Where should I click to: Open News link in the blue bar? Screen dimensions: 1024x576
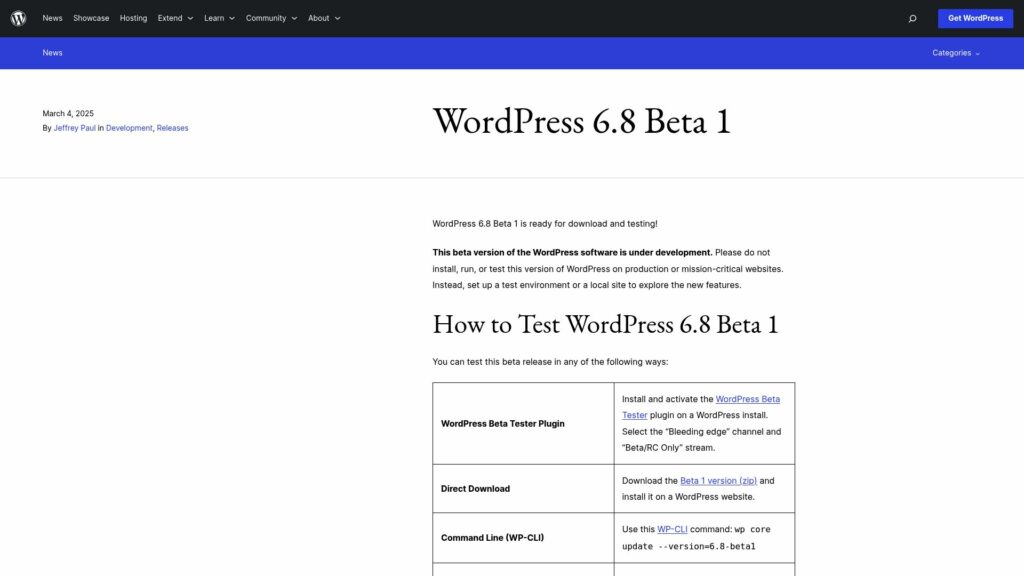point(52,53)
